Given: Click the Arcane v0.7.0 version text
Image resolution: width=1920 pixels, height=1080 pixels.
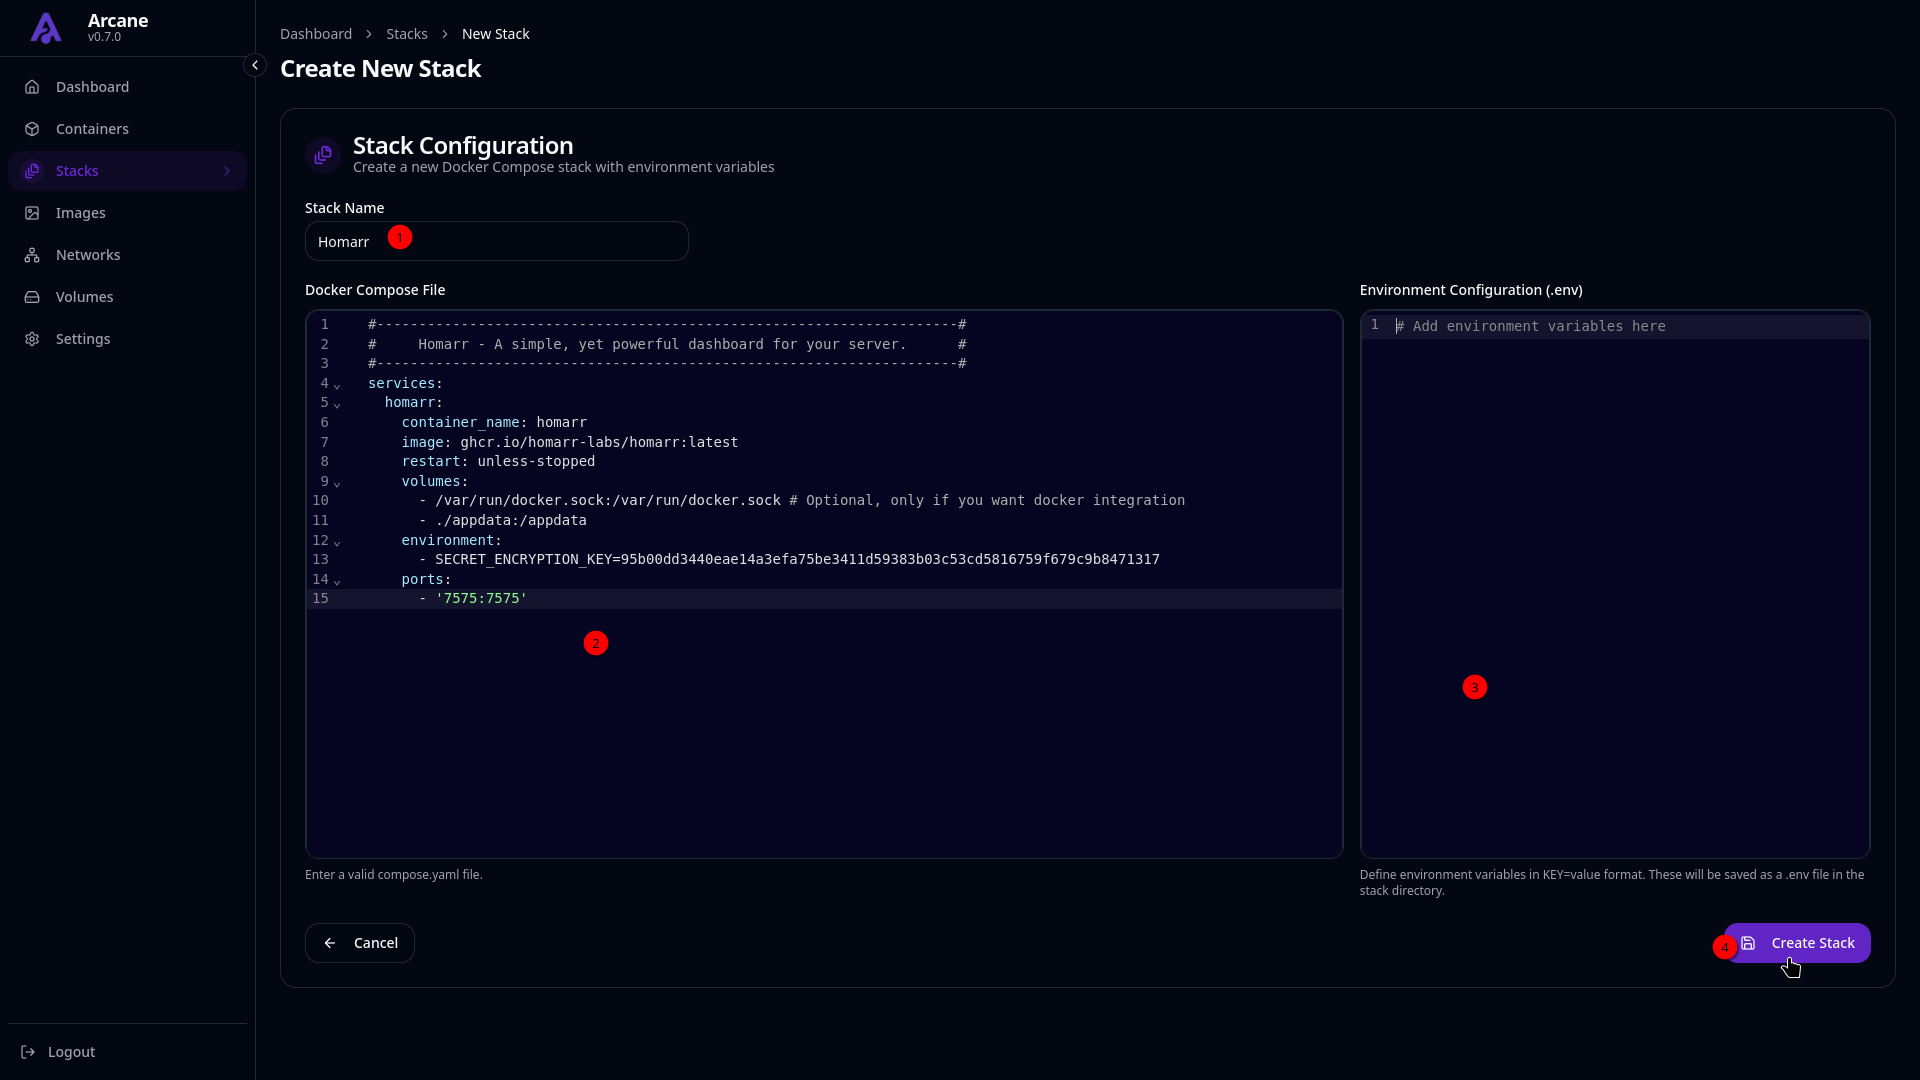Looking at the screenshot, I should pyautogui.click(x=104, y=37).
